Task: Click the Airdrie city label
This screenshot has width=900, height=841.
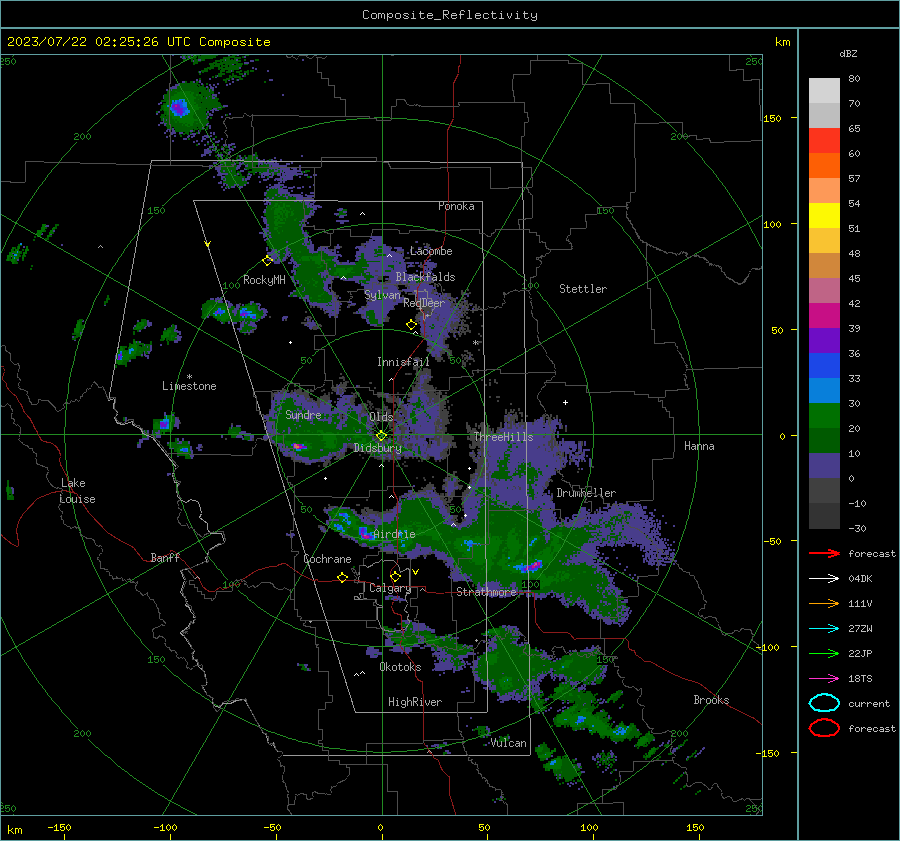Action: coord(394,534)
